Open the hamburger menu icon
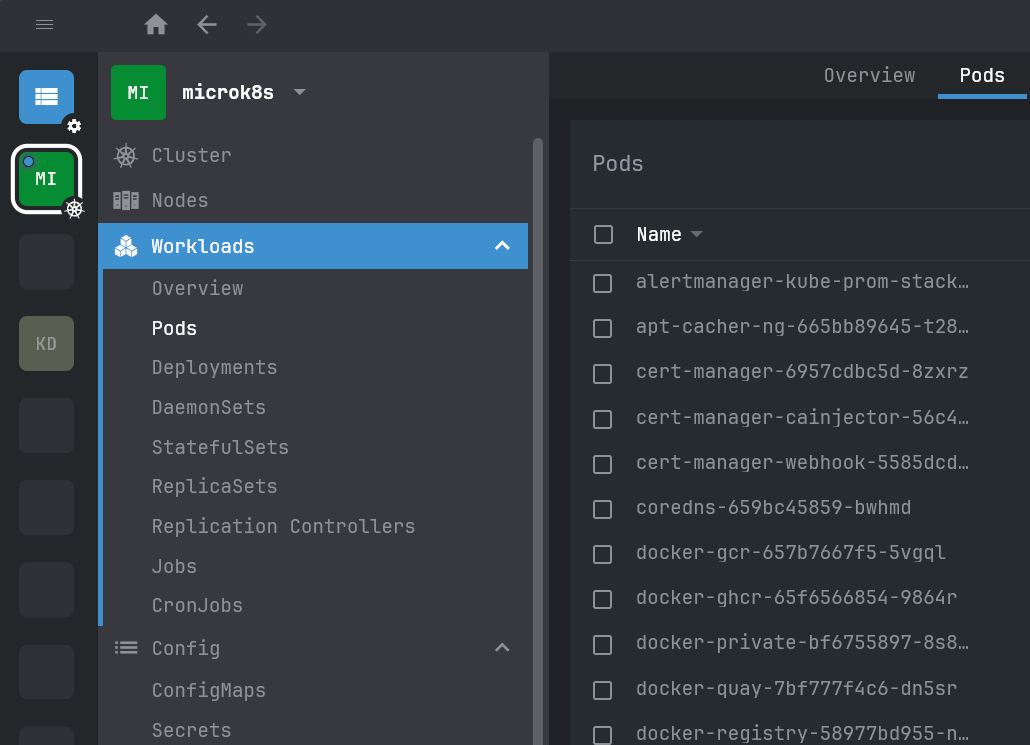The height and width of the screenshot is (745, 1030). point(45,25)
